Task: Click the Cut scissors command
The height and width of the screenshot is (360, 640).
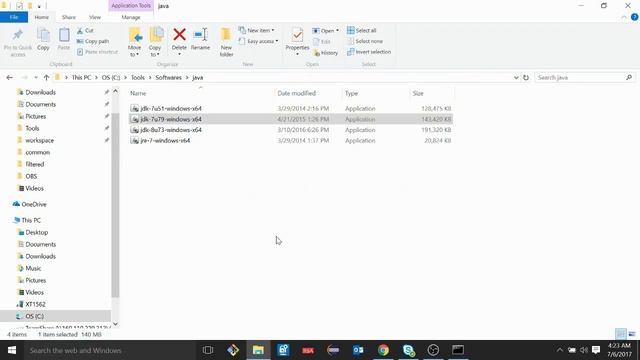Action: 85,31
